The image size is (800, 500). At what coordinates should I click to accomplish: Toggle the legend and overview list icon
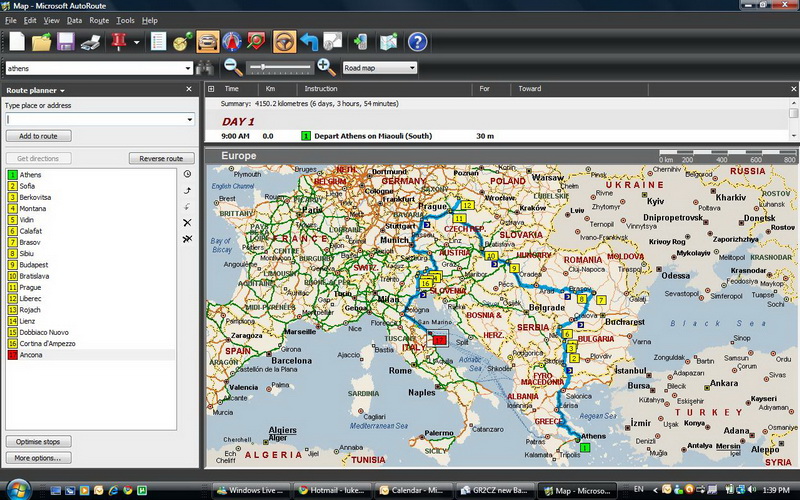pos(158,42)
